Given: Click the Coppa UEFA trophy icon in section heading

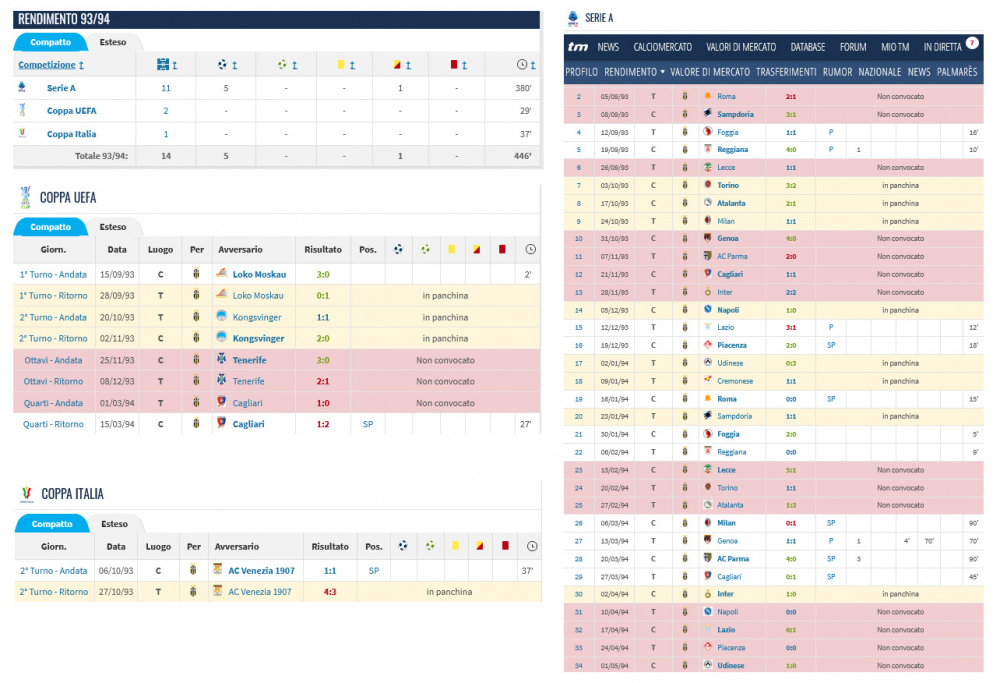Looking at the screenshot, I should (25, 198).
